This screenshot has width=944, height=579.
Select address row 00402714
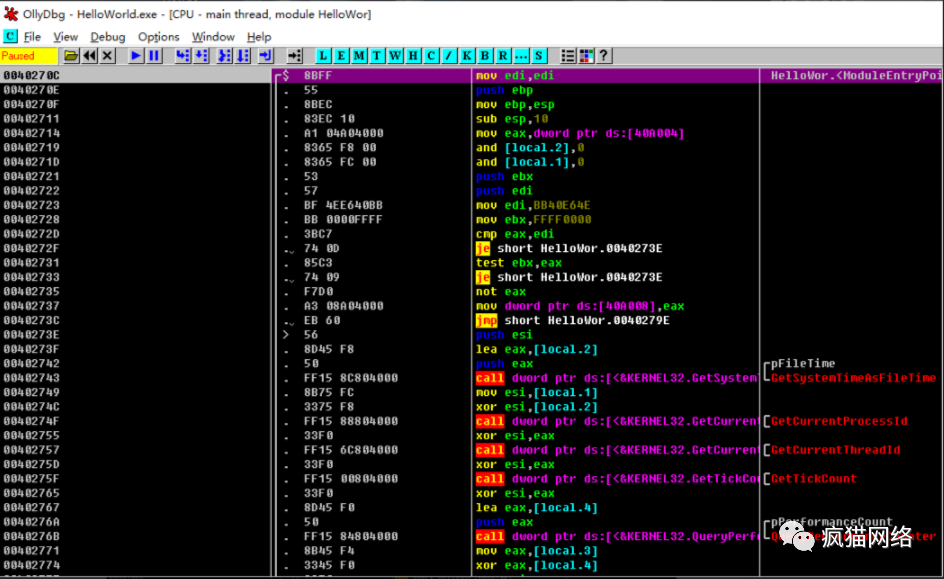click(31, 133)
